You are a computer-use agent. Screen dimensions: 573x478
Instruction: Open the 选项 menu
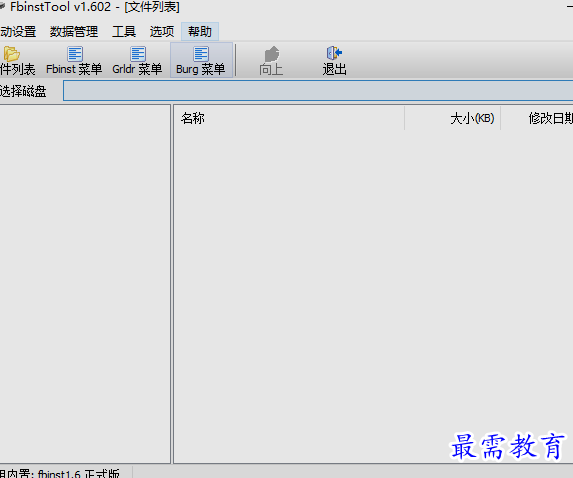pyautogui.click(x=162, y=31)
